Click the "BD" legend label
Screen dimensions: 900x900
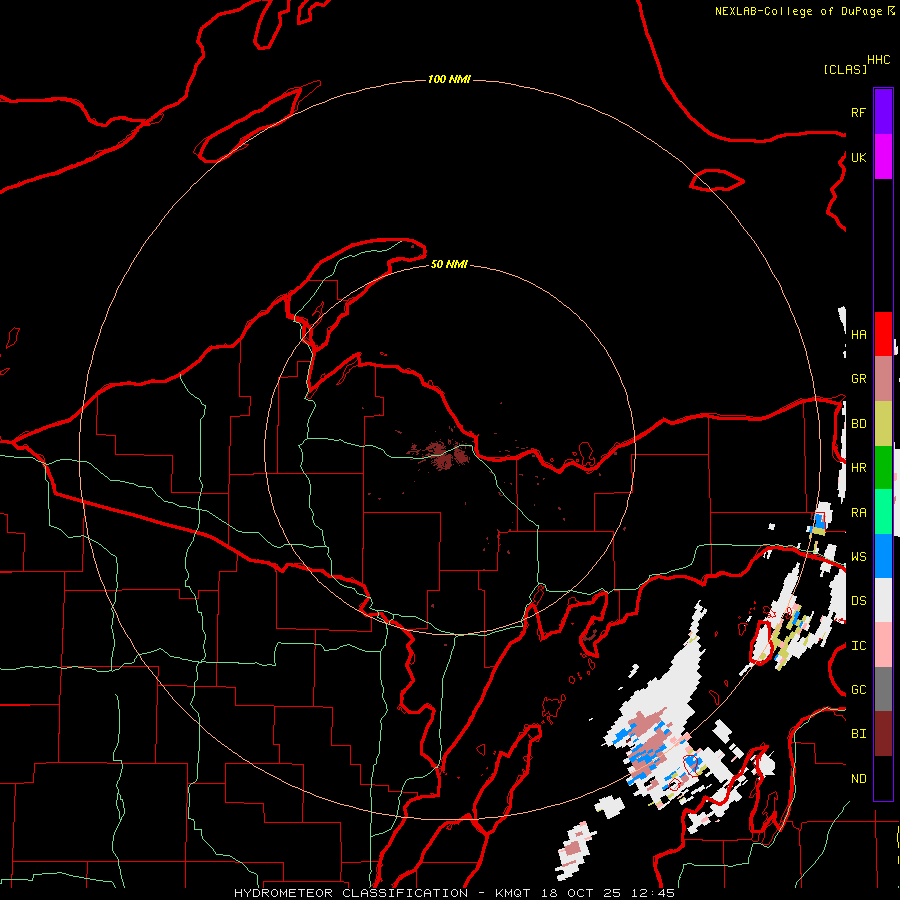pyautogui.click(x=858, y=424)
